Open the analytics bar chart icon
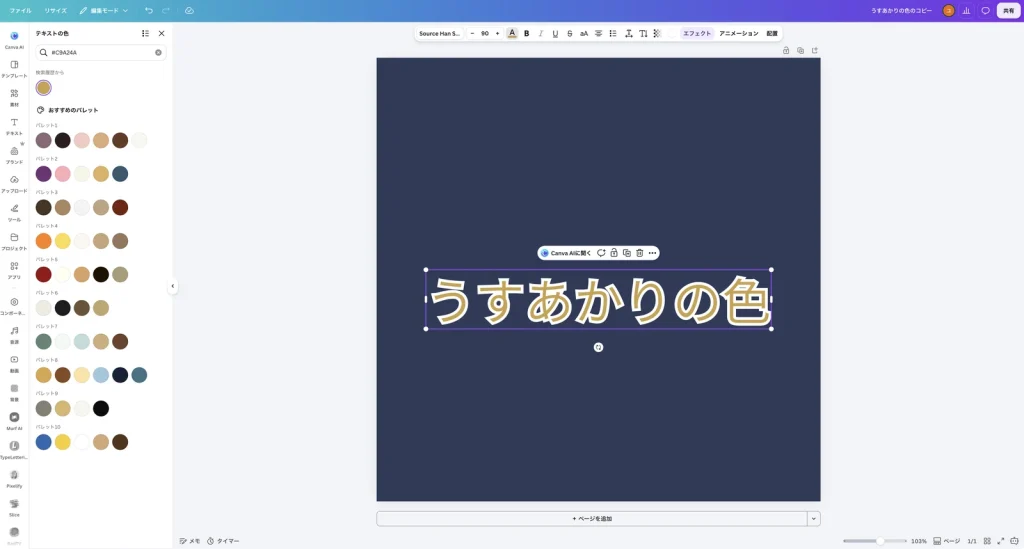Viewport: 1024px width, 549px height. (967, 10)
